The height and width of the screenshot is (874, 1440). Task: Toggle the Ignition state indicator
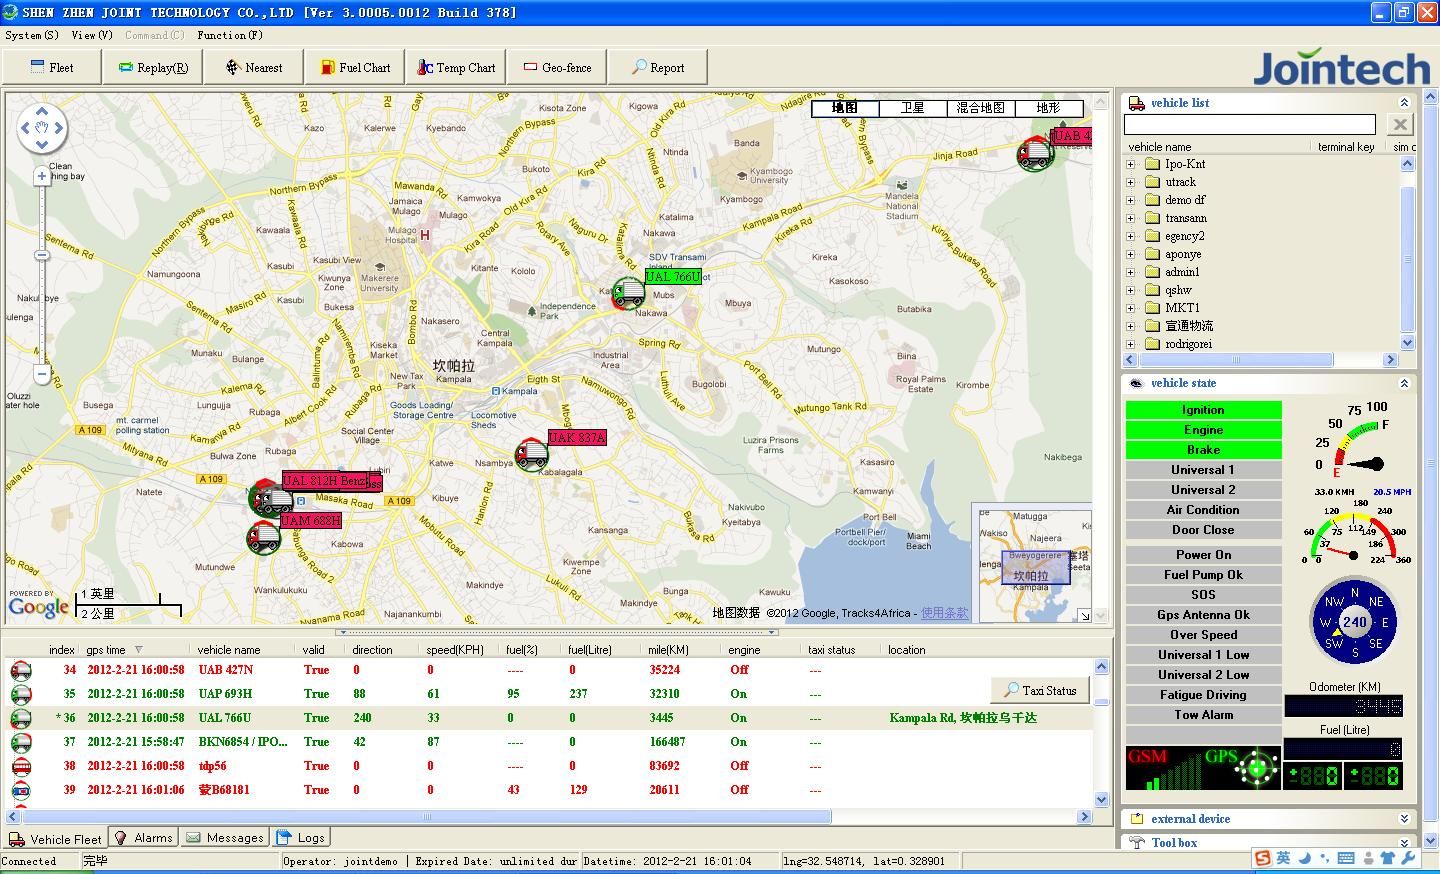[1203, 410]
